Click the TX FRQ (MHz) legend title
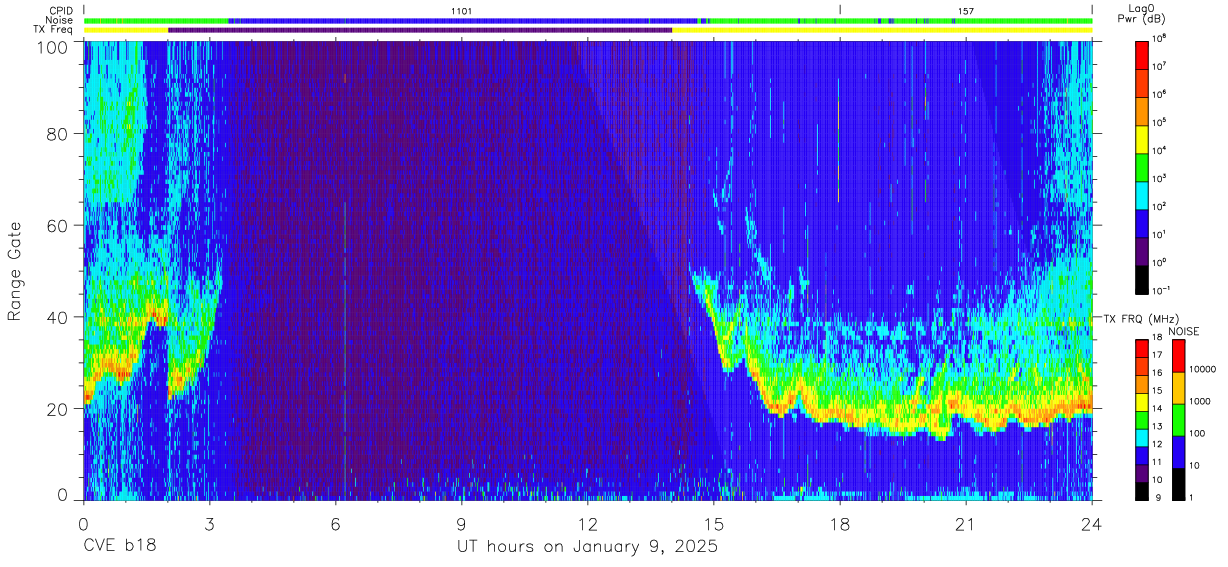Image resolution: width=1228 pixels, height=567 pixels. click(1139, 318)
